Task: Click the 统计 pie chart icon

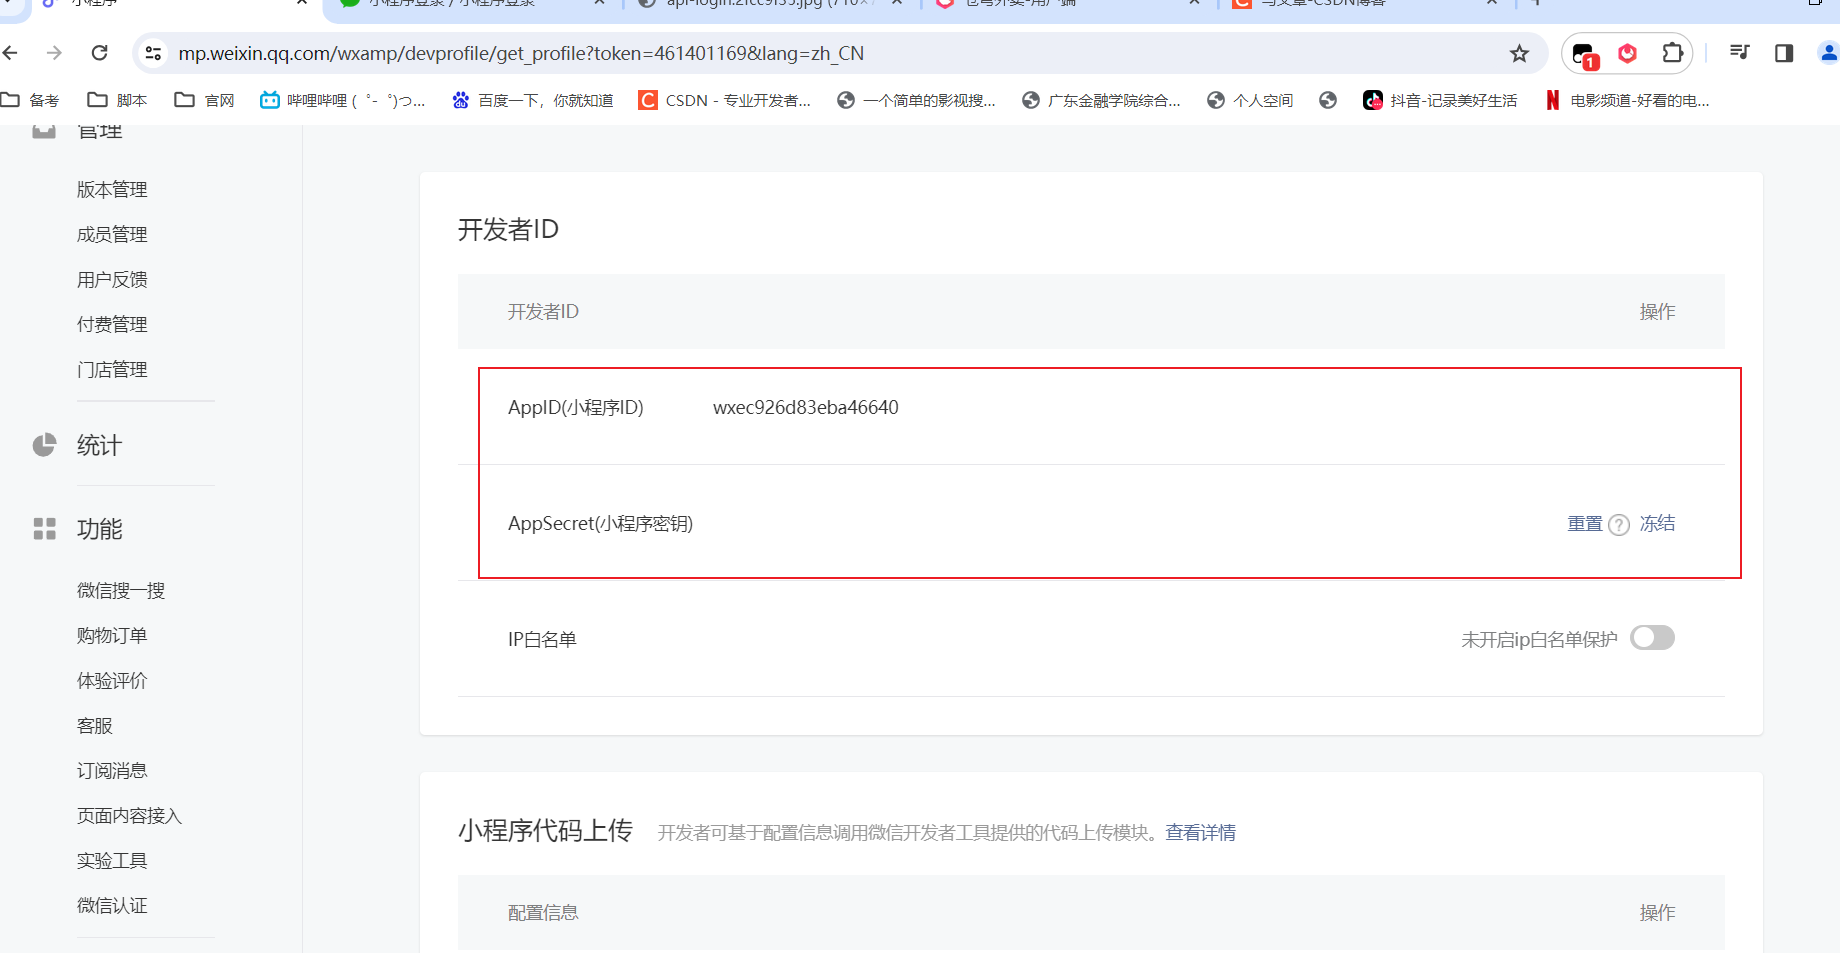Action: tap(44, 445)
